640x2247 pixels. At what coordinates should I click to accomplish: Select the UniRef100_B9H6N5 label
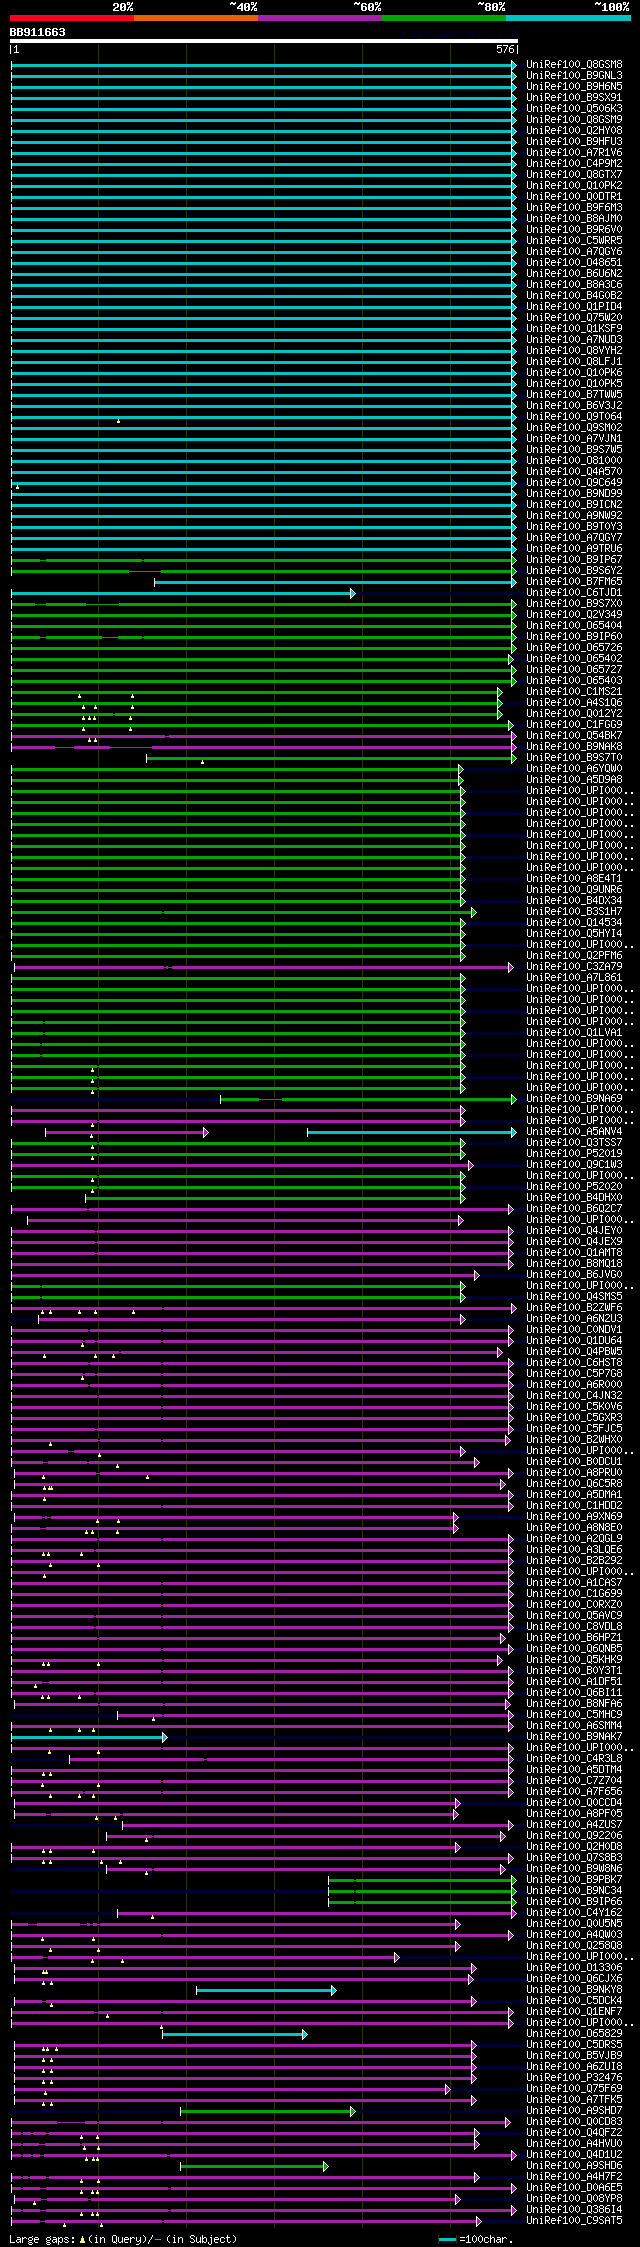574,86
